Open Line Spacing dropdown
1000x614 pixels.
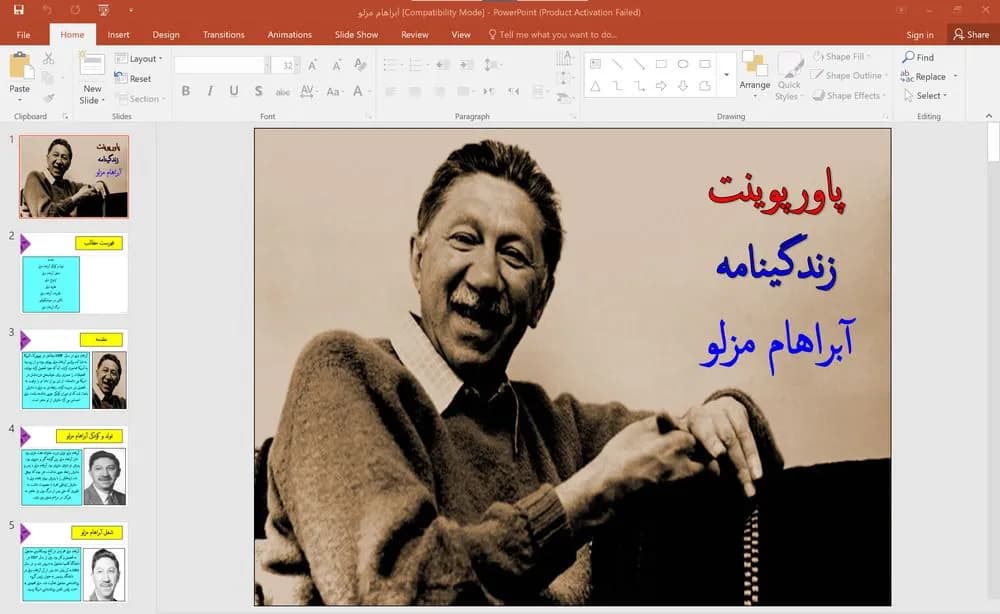pos(492,65)
